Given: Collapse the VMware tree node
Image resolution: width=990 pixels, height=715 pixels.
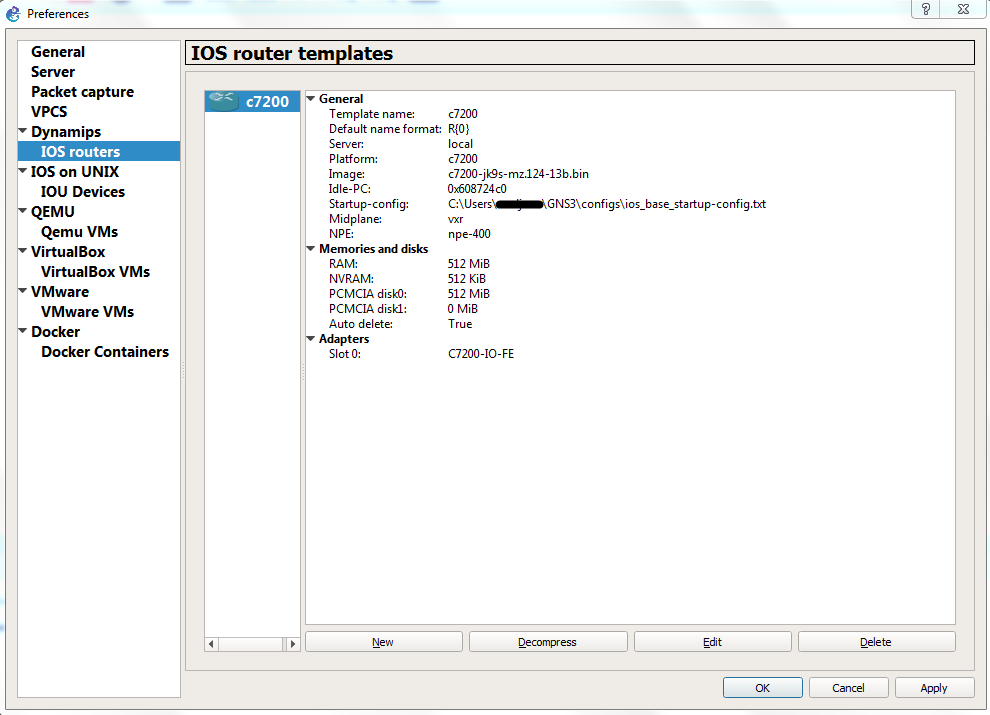Looking at the screenshot, I should [x=23, y=291].
